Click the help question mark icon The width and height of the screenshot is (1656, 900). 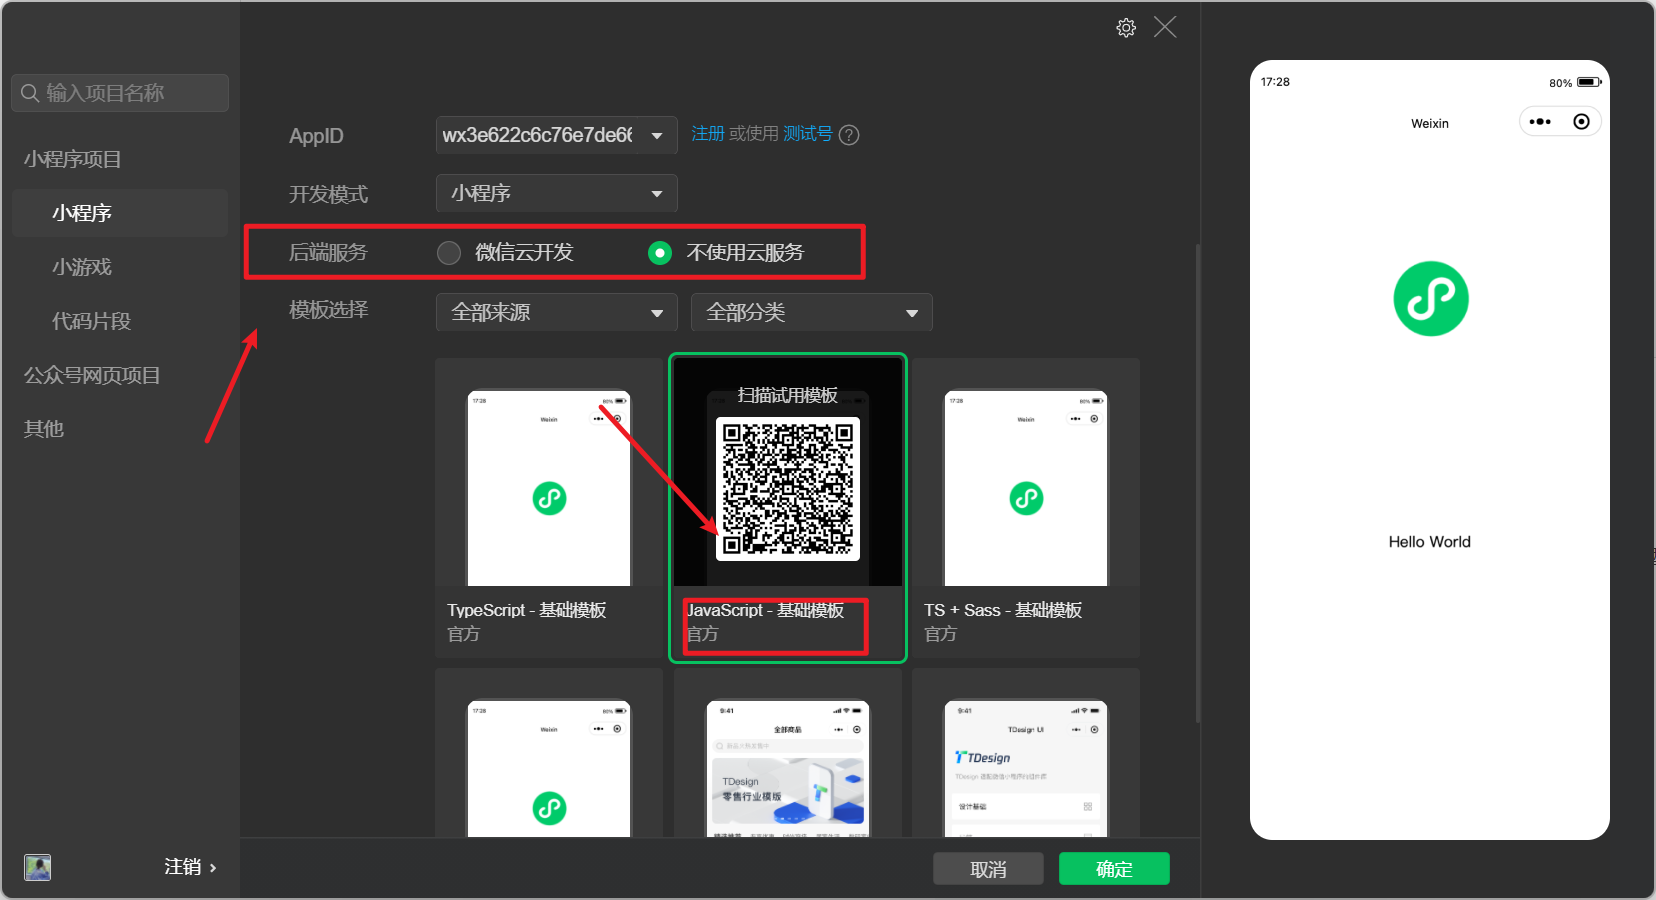849,135
